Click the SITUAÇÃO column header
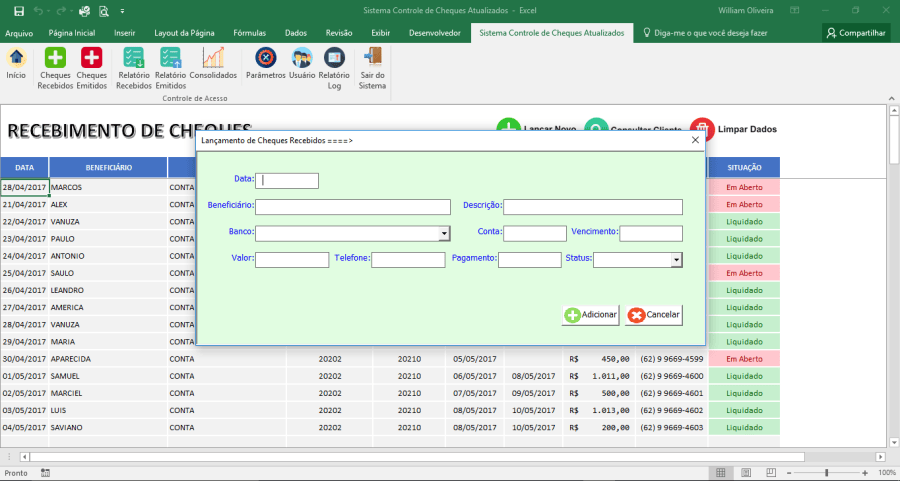This screenshot has height=481, width=900. click(x=744, y=168)
